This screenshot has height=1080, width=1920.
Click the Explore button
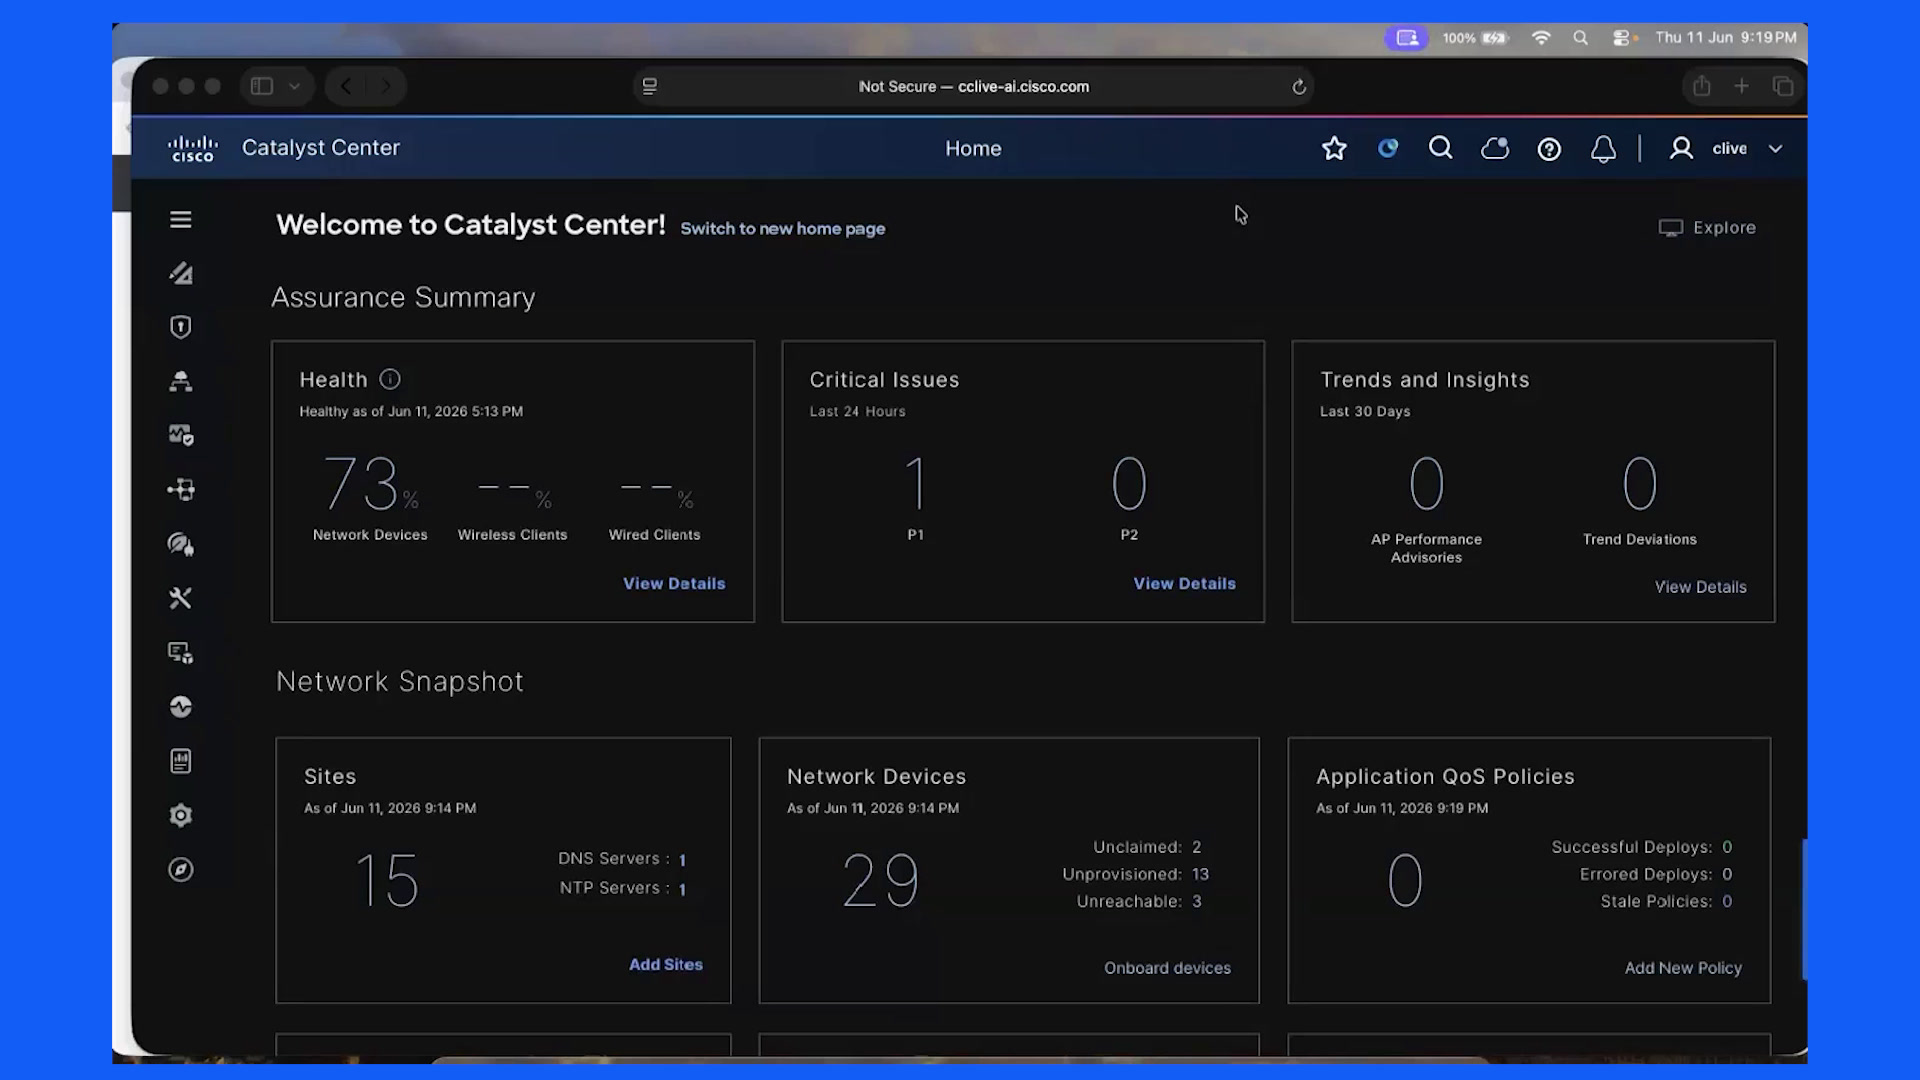[x=1707, y=227]
